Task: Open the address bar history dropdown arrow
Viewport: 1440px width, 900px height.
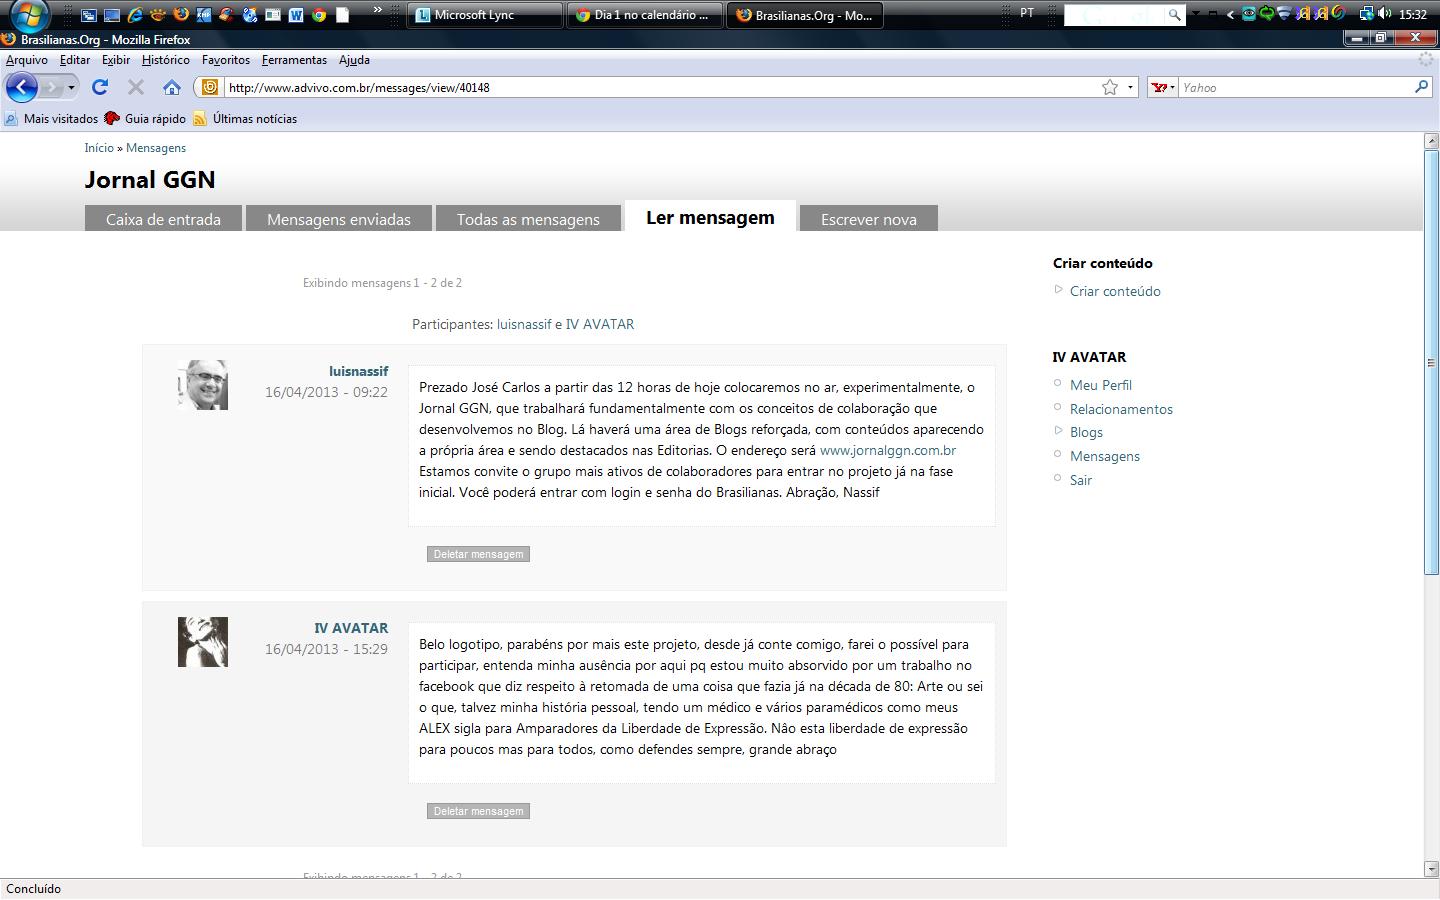Action: pos(1131,87)
